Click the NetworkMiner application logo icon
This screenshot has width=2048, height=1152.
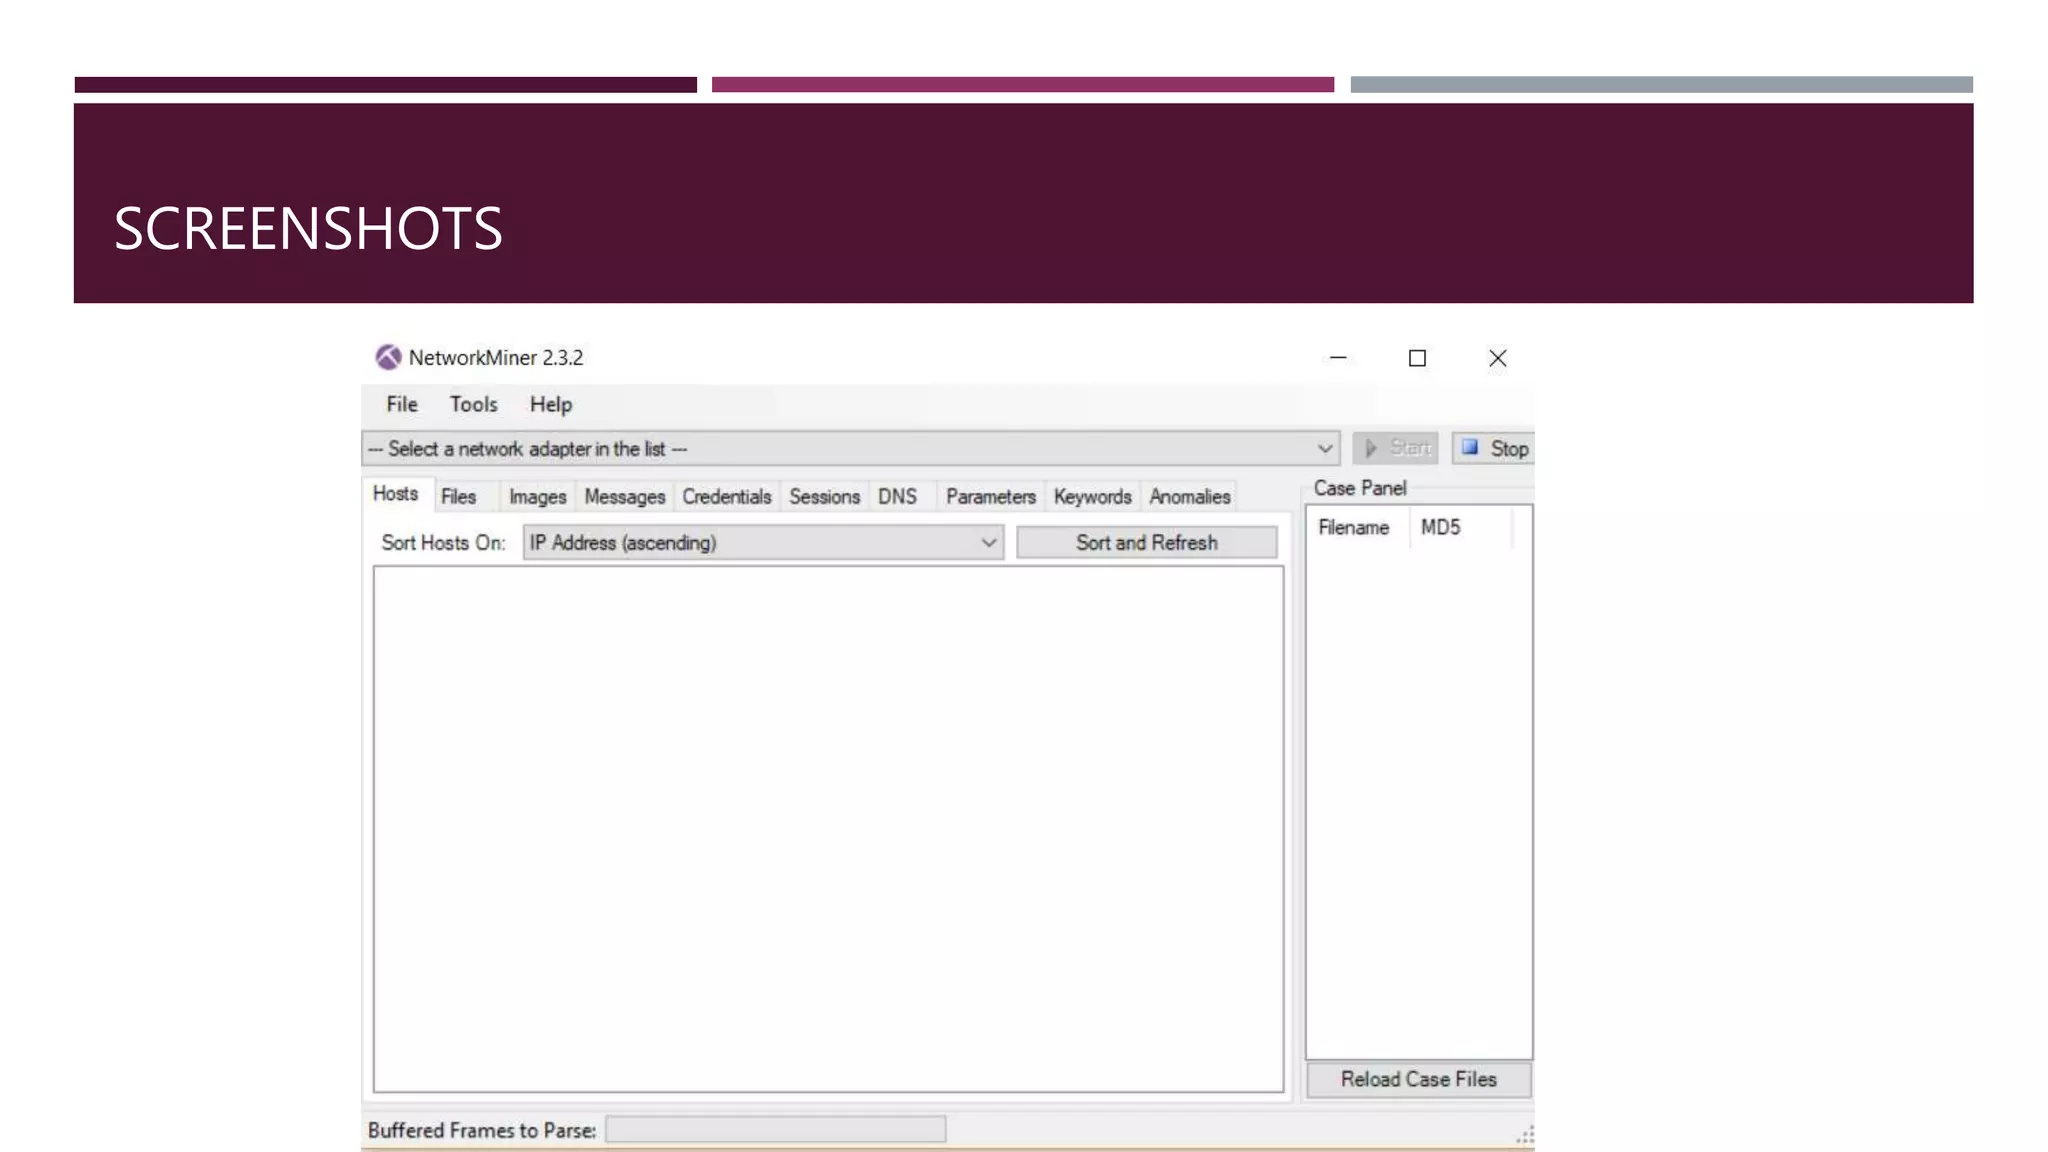[x=388, y=357]
